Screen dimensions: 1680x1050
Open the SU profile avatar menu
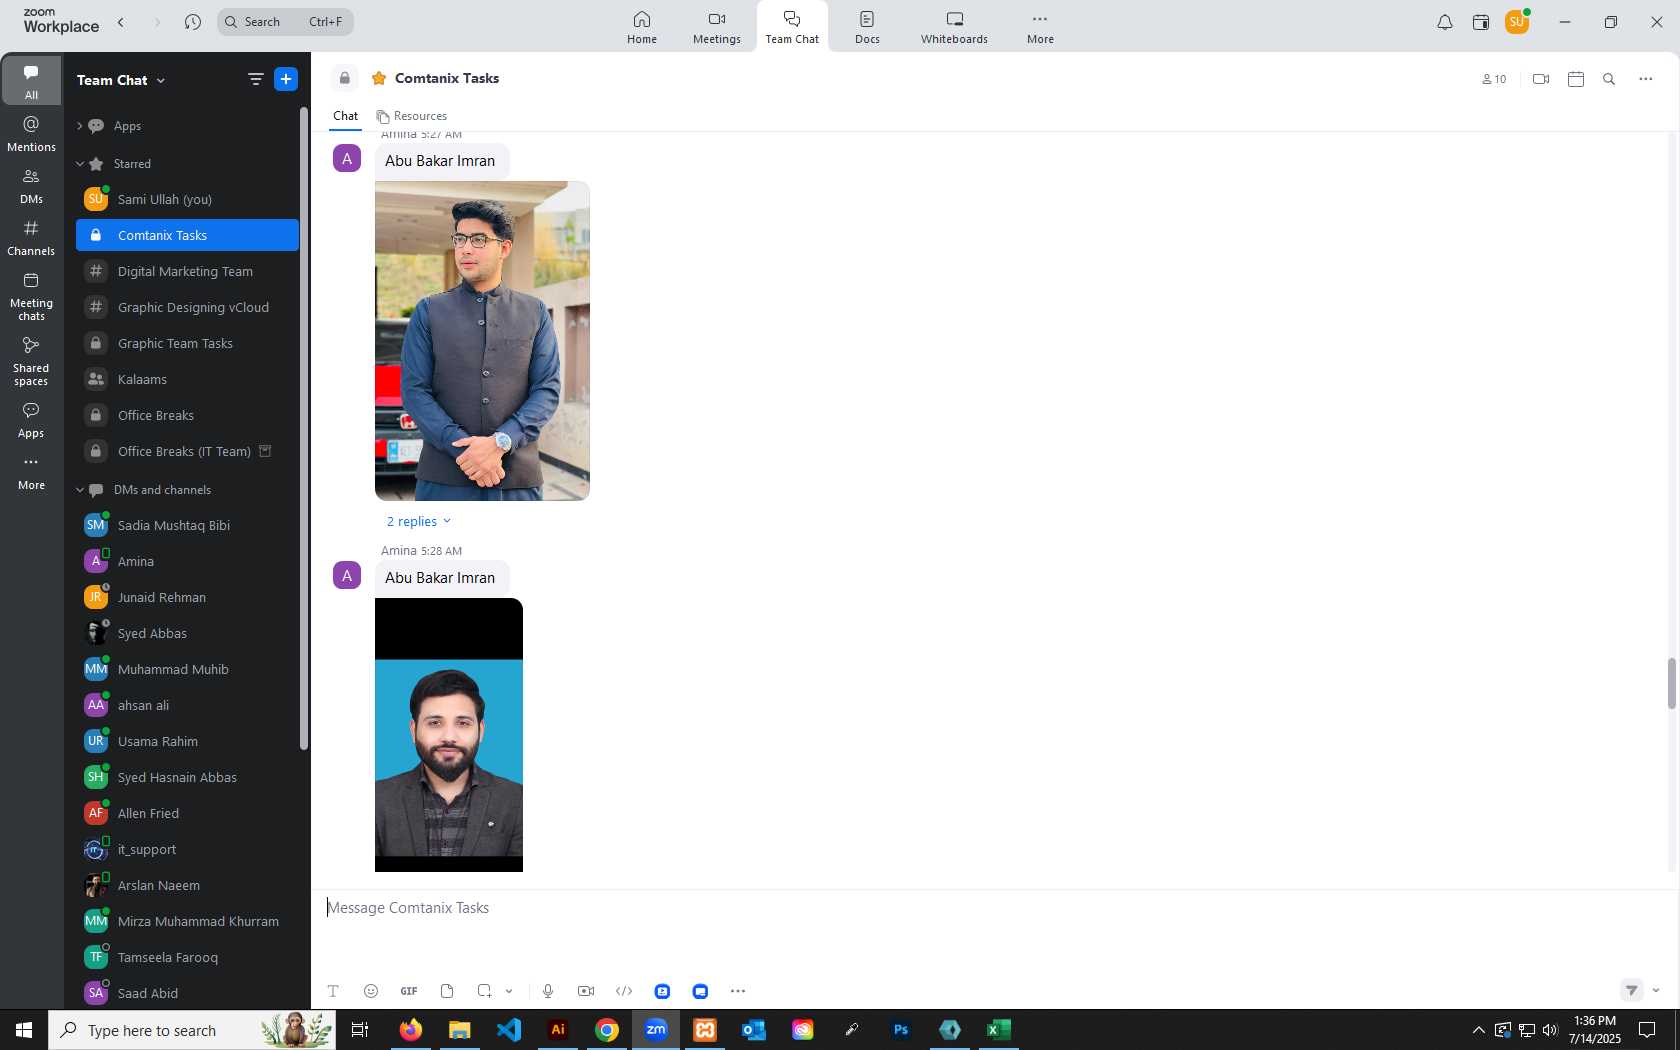pyautogui.click(x=1517, y=22)
